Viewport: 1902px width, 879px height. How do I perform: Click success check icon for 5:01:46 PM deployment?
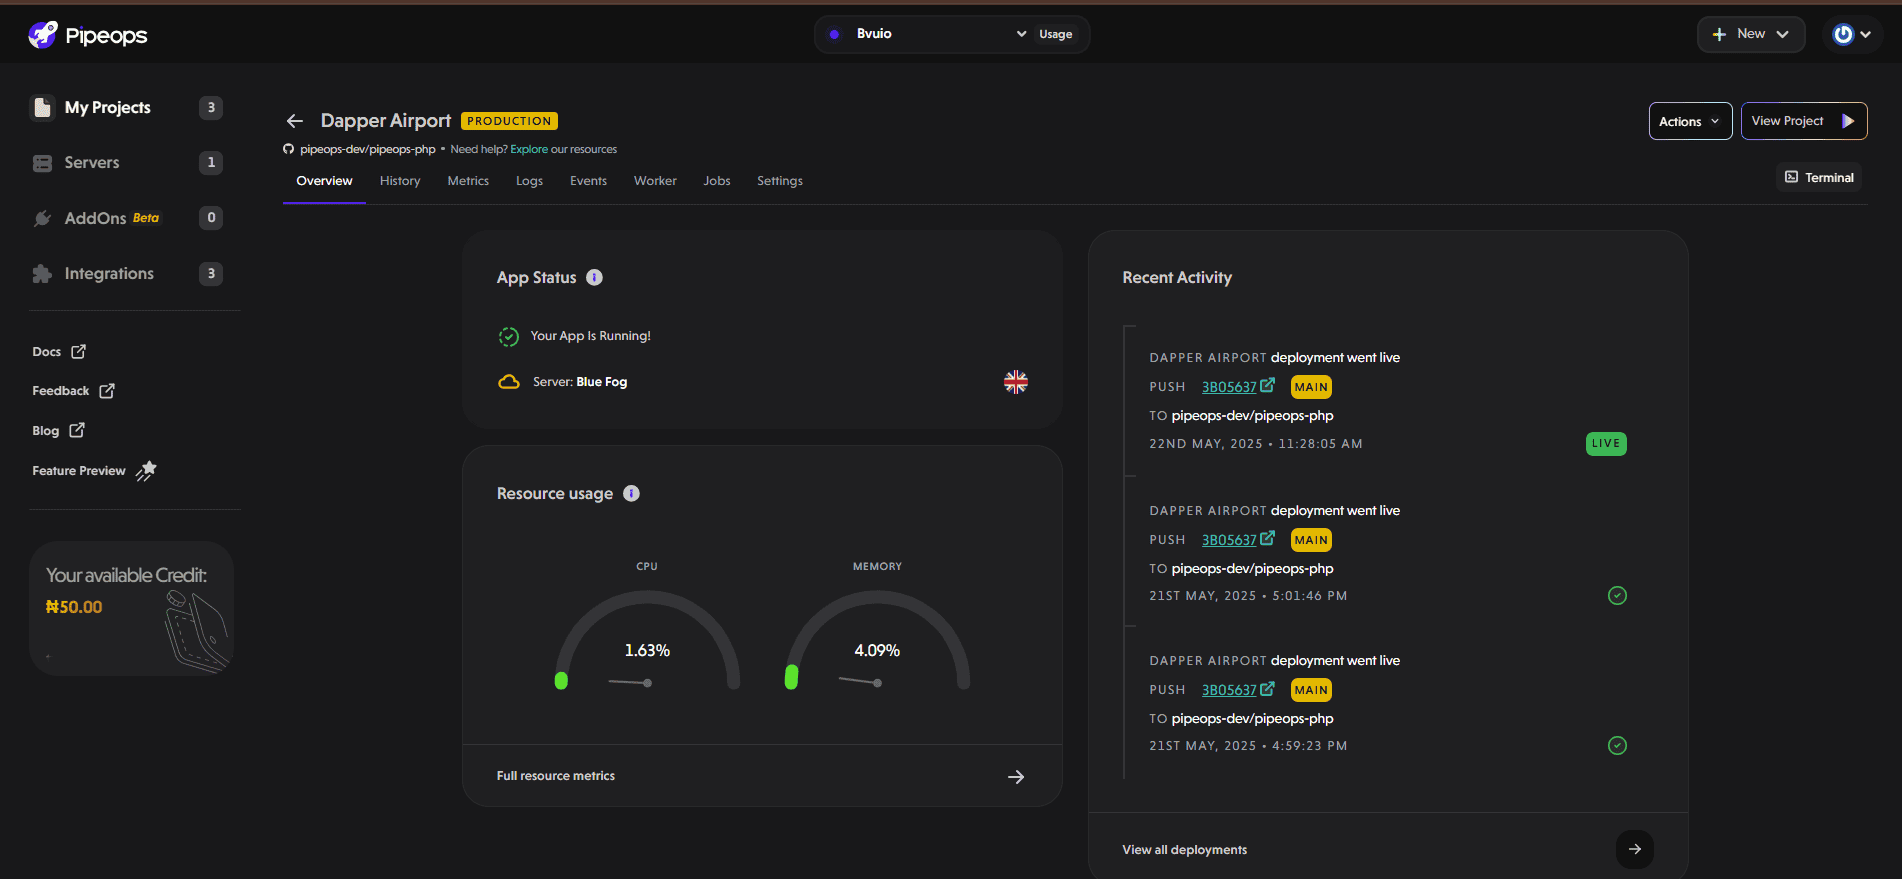[1617, 596]
